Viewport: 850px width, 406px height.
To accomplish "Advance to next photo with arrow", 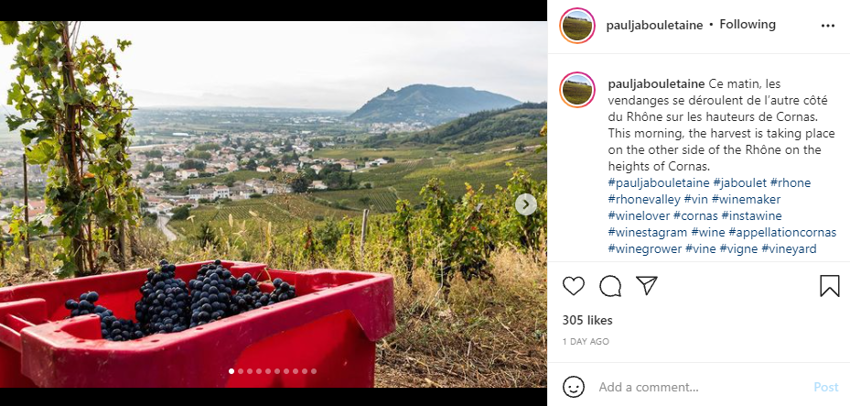I will click(526, 204).
